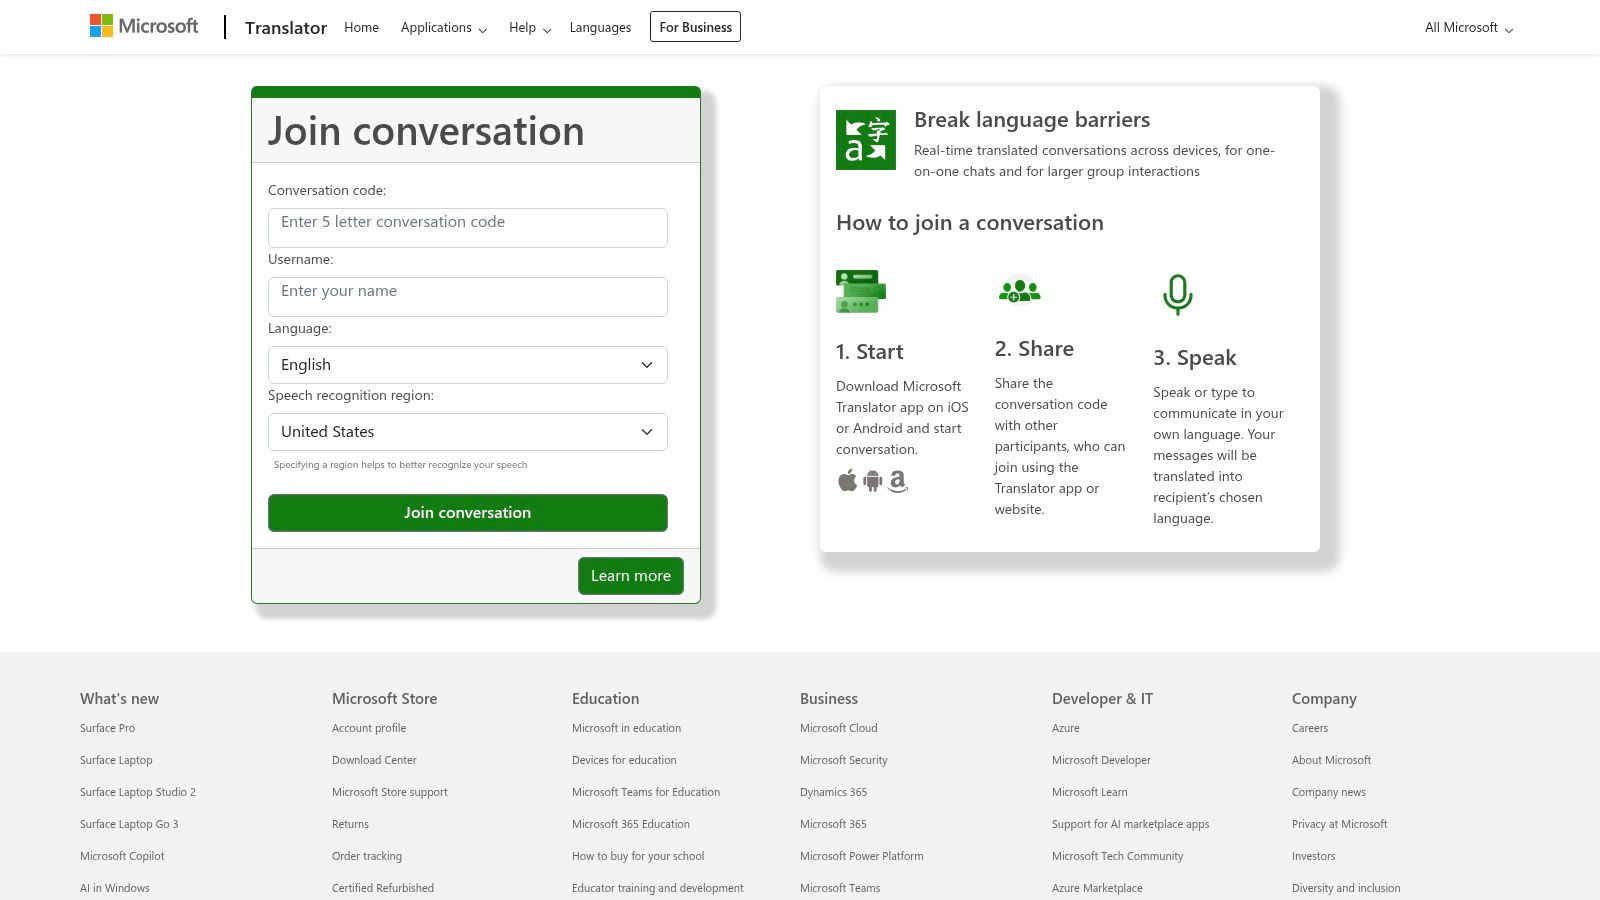Click the Apple iOS store icon
The width and height of the screenshot is (1600, 900).
point(847,481)
